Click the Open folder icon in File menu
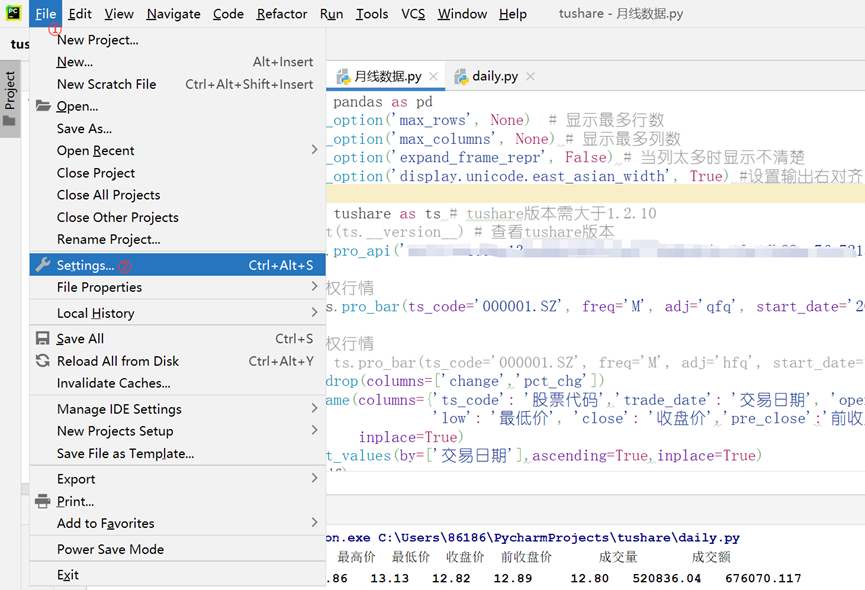The height and width of the screenshot is (590, 865). pos(43,106)
